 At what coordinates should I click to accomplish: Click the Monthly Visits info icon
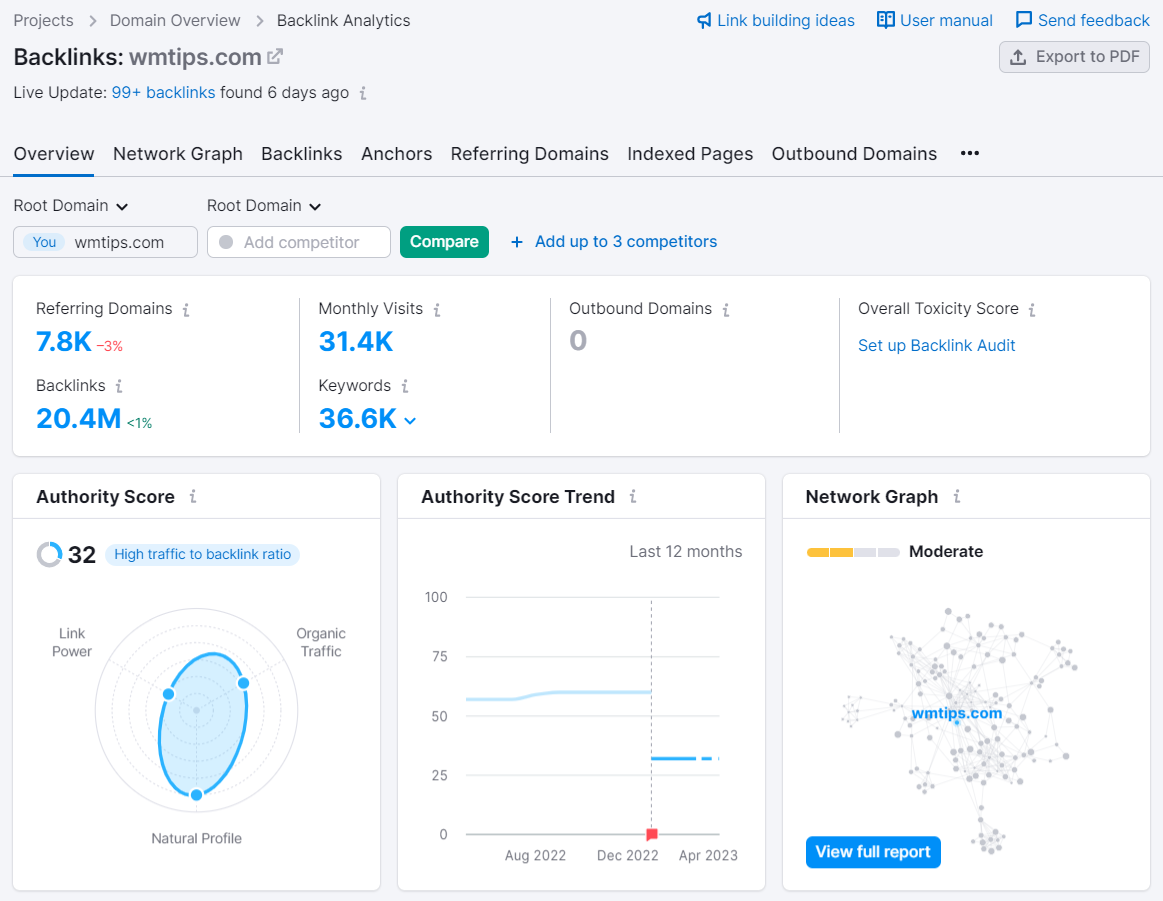point(437,310)
